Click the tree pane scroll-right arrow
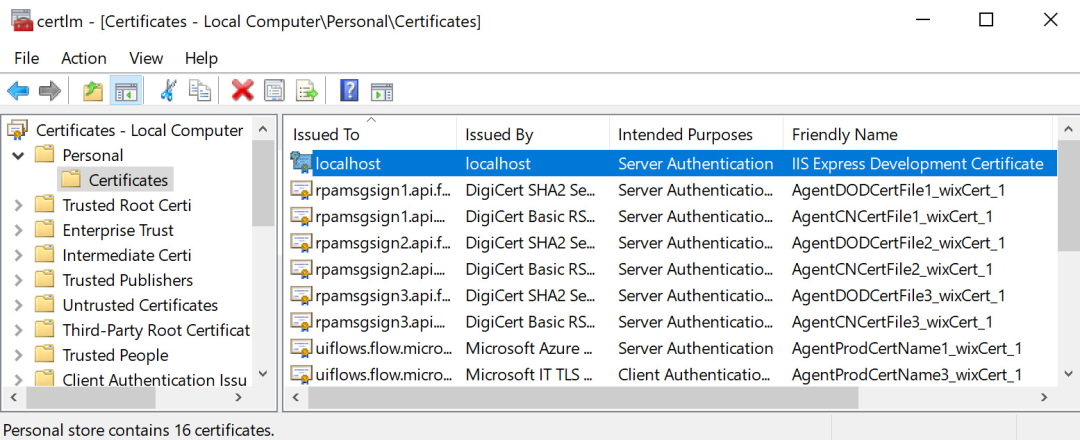The width and height of the screenshot is (1080, 440). 238,397
